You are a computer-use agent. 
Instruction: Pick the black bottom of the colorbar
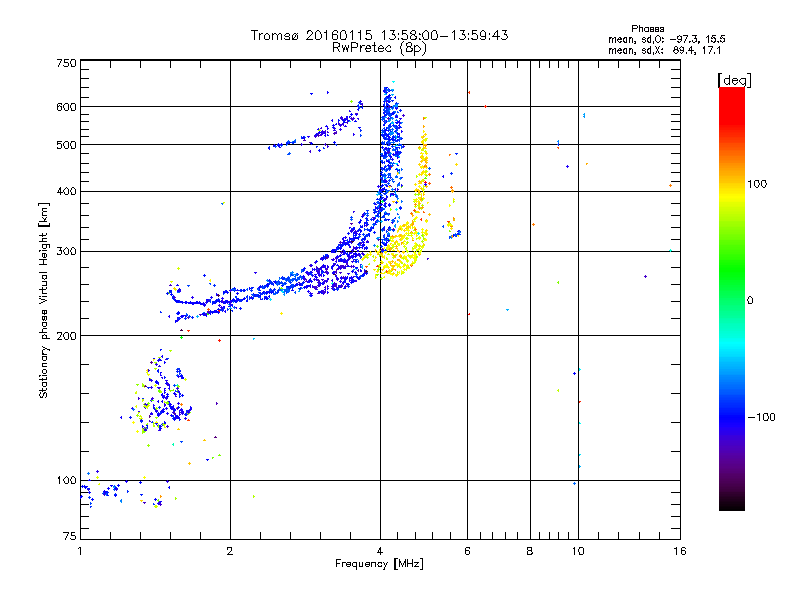[x=732, y=504]
